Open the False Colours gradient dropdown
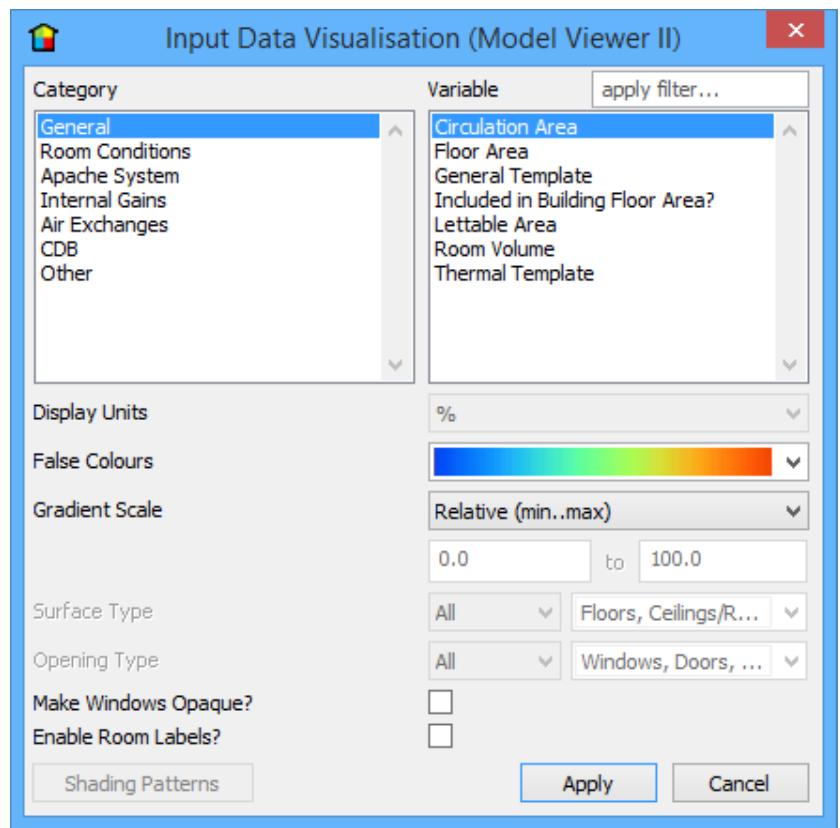Viewport: 840px width, 828px height. (618, 462)
